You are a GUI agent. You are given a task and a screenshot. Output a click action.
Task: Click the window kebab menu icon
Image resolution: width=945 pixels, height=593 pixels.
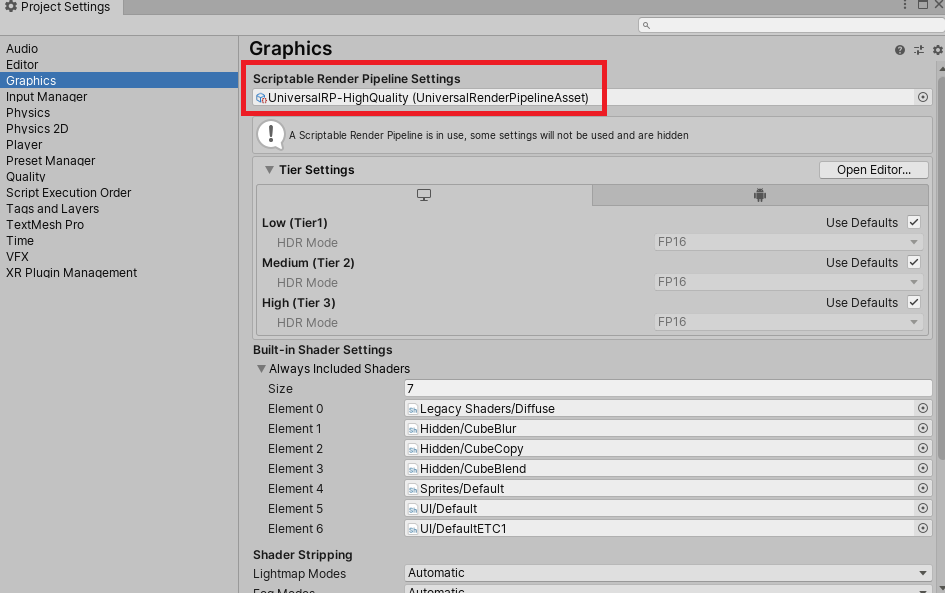point(905,5)
